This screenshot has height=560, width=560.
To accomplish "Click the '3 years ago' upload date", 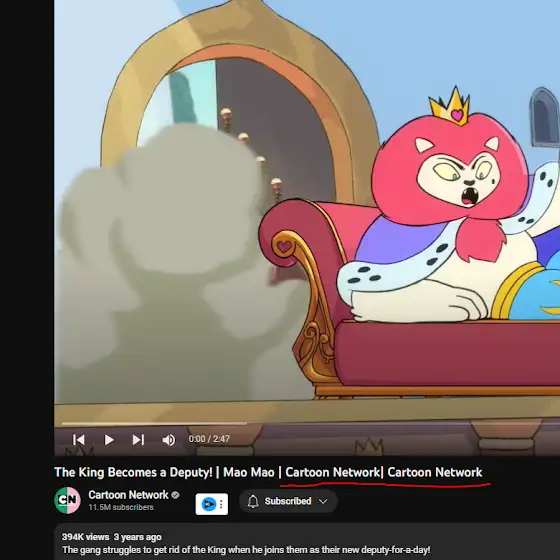I will [138, 537].
